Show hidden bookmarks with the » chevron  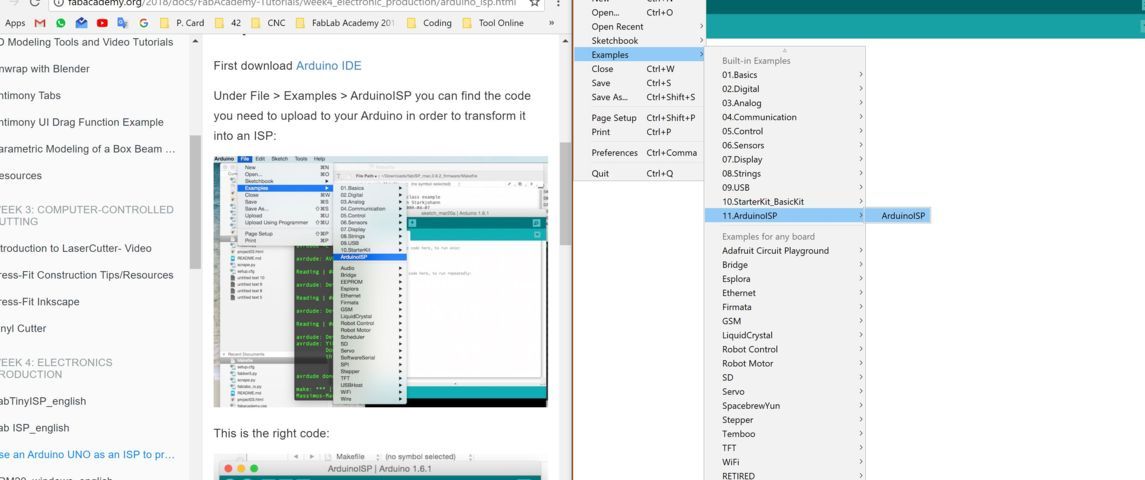(x=551, y=23)
